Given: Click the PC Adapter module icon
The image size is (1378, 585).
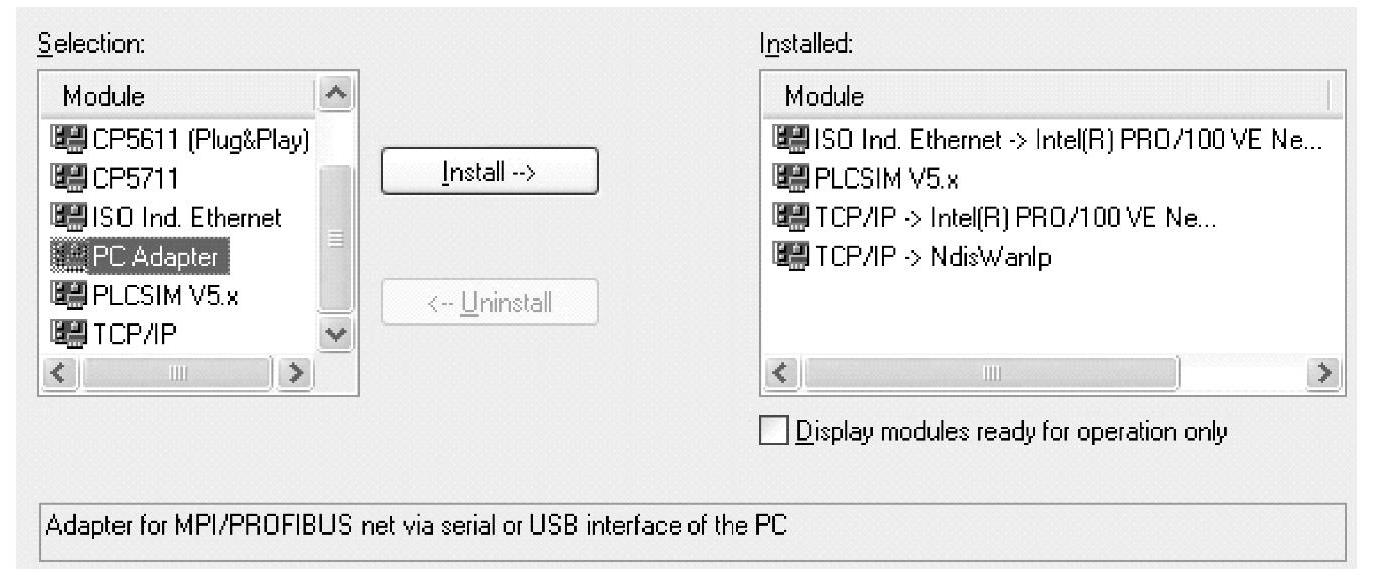Looking at the screenshot, I should tap(62, 256).
